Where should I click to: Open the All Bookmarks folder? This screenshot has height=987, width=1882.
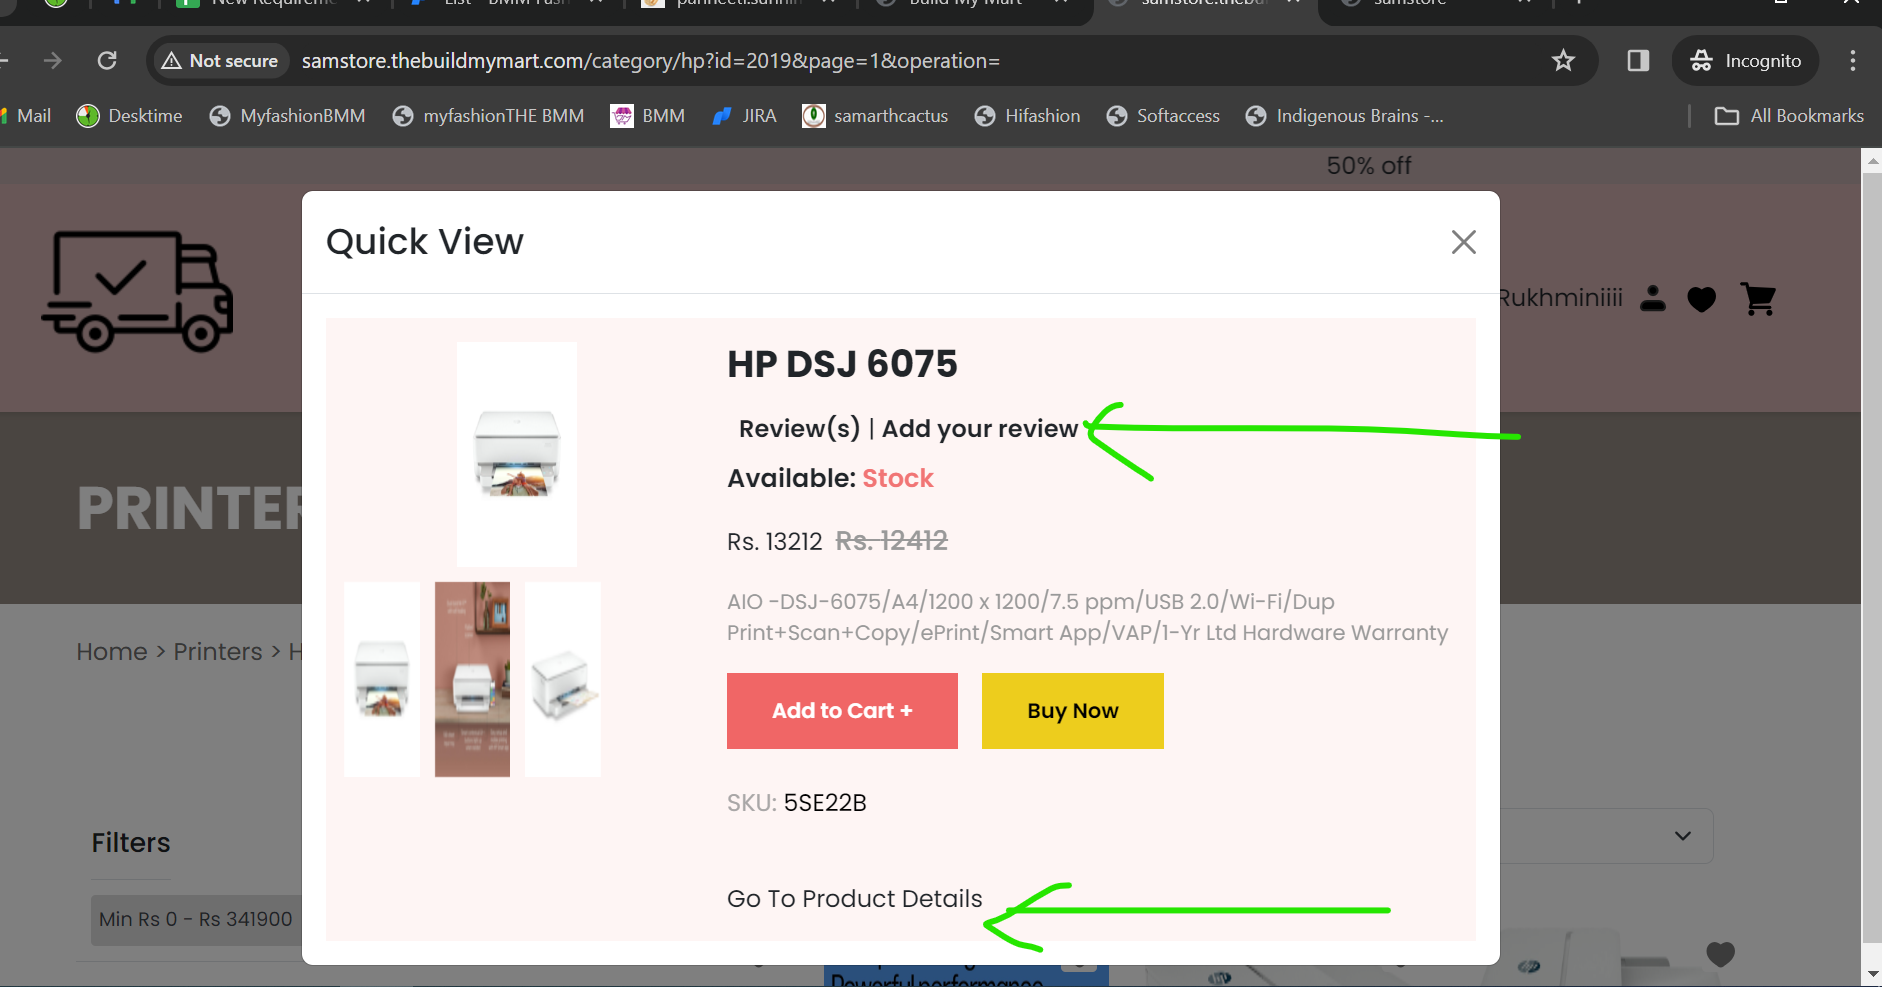1789,116
